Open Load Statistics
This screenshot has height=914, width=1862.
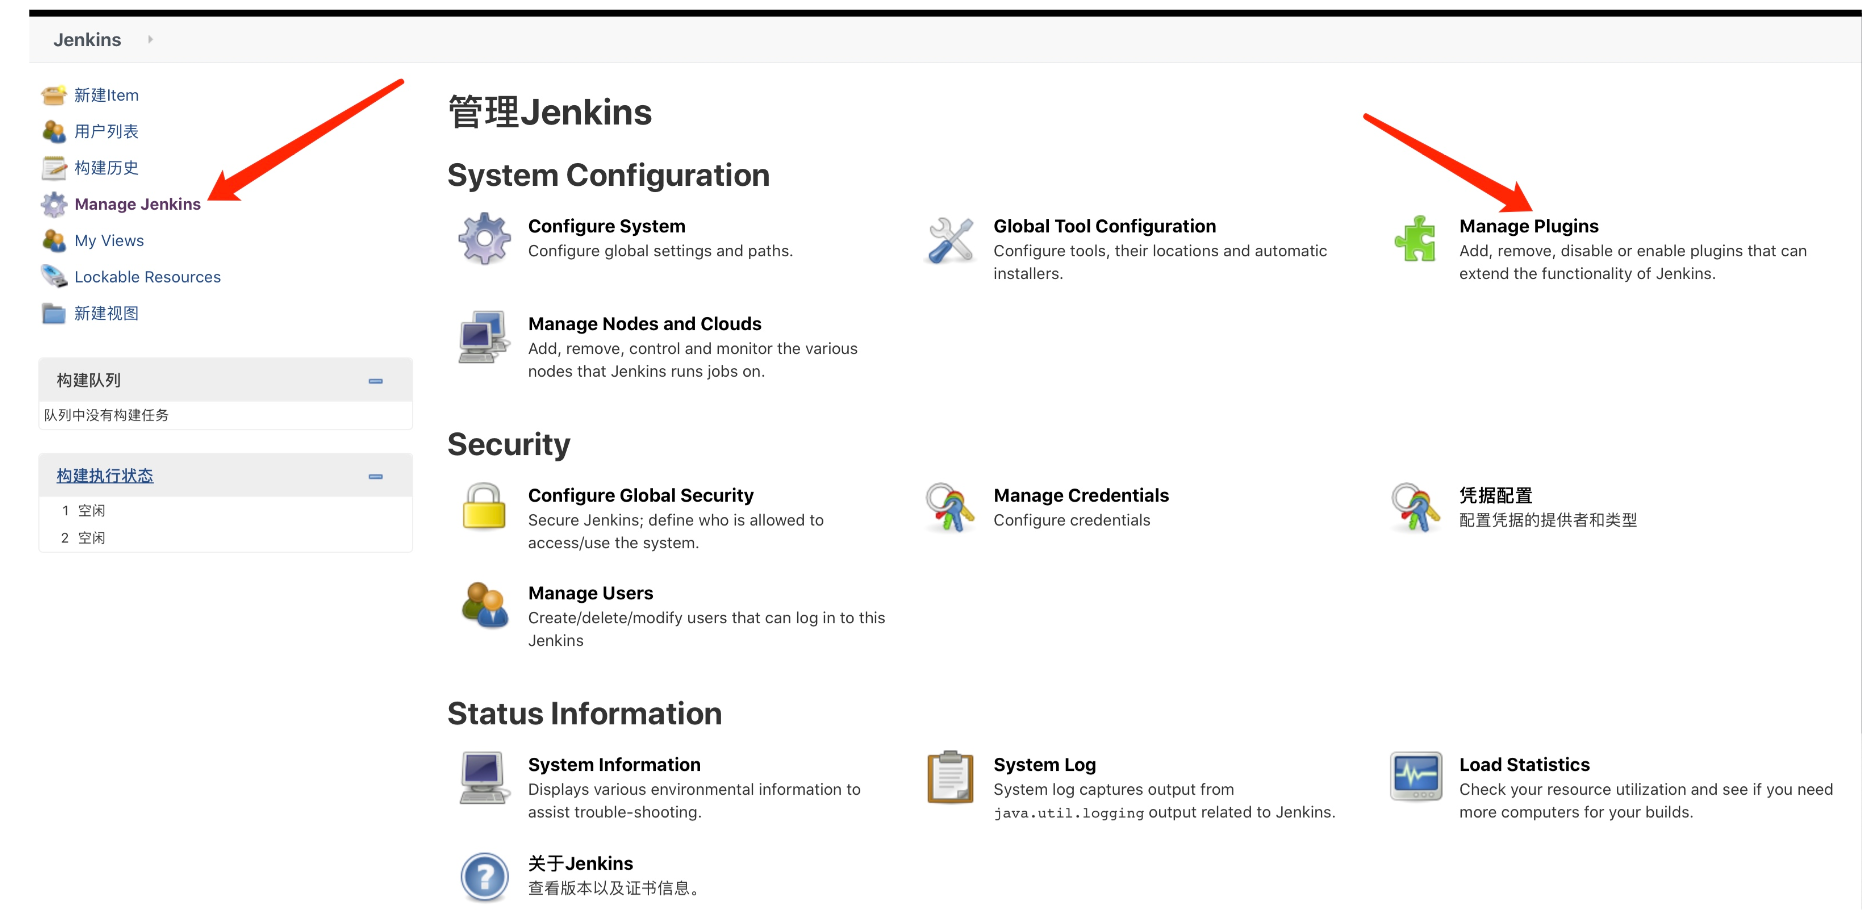coord(1524,764)
